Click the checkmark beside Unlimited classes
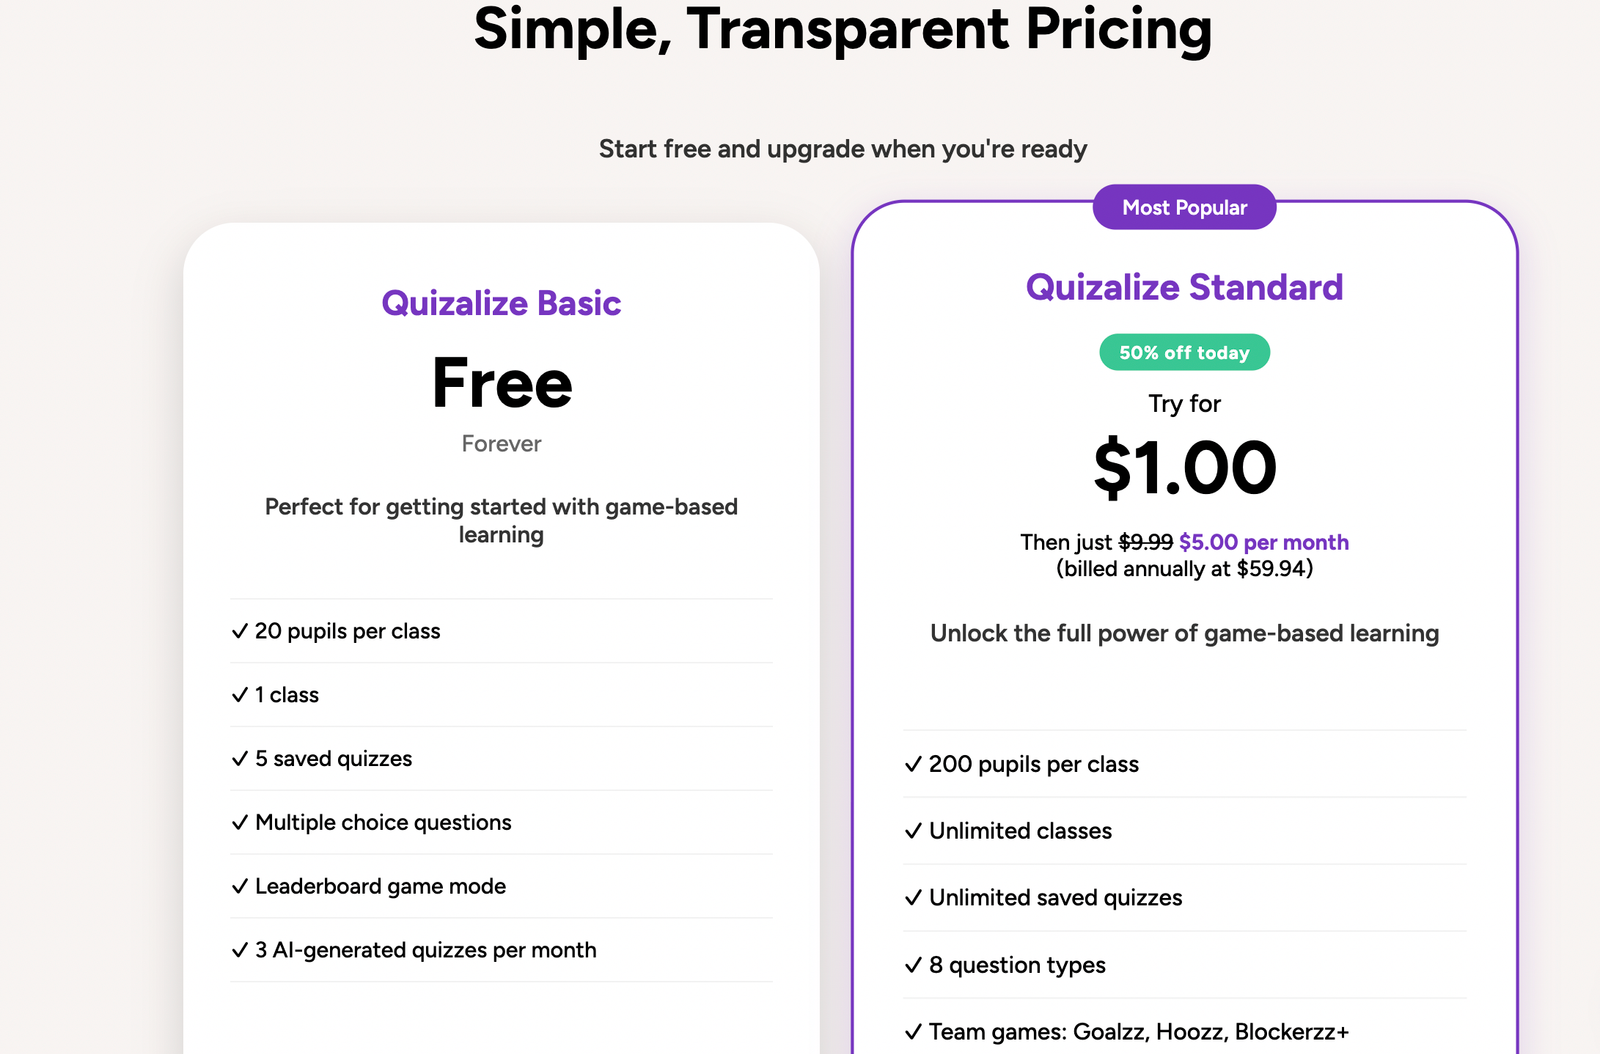Viewport: 1600px width, 1054px height. [913, 831]
